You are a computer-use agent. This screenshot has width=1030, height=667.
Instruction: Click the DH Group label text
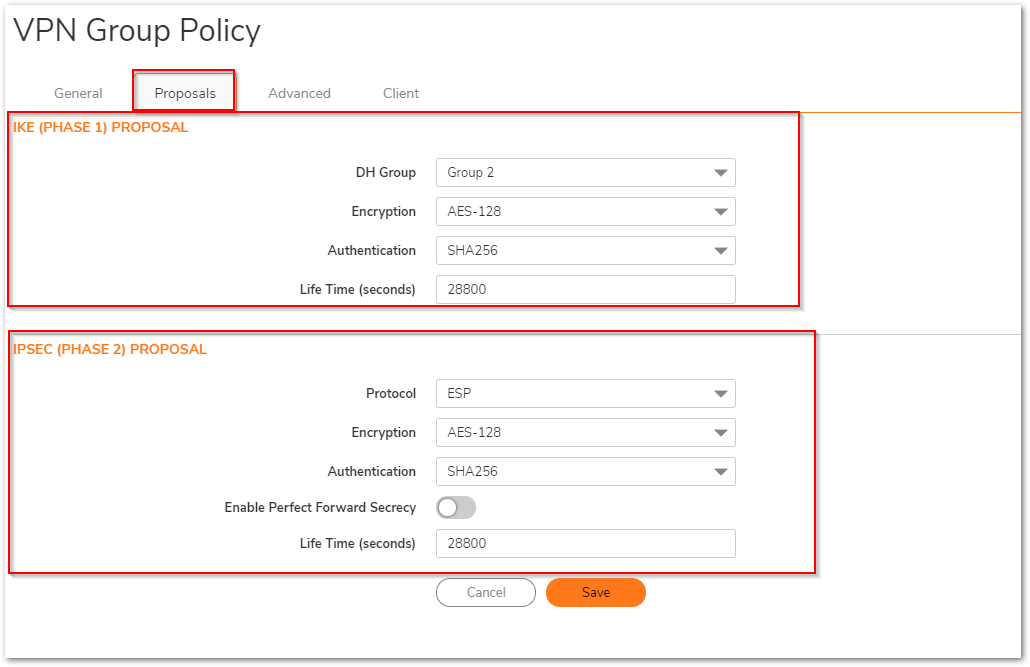click(x=385, y=173)
